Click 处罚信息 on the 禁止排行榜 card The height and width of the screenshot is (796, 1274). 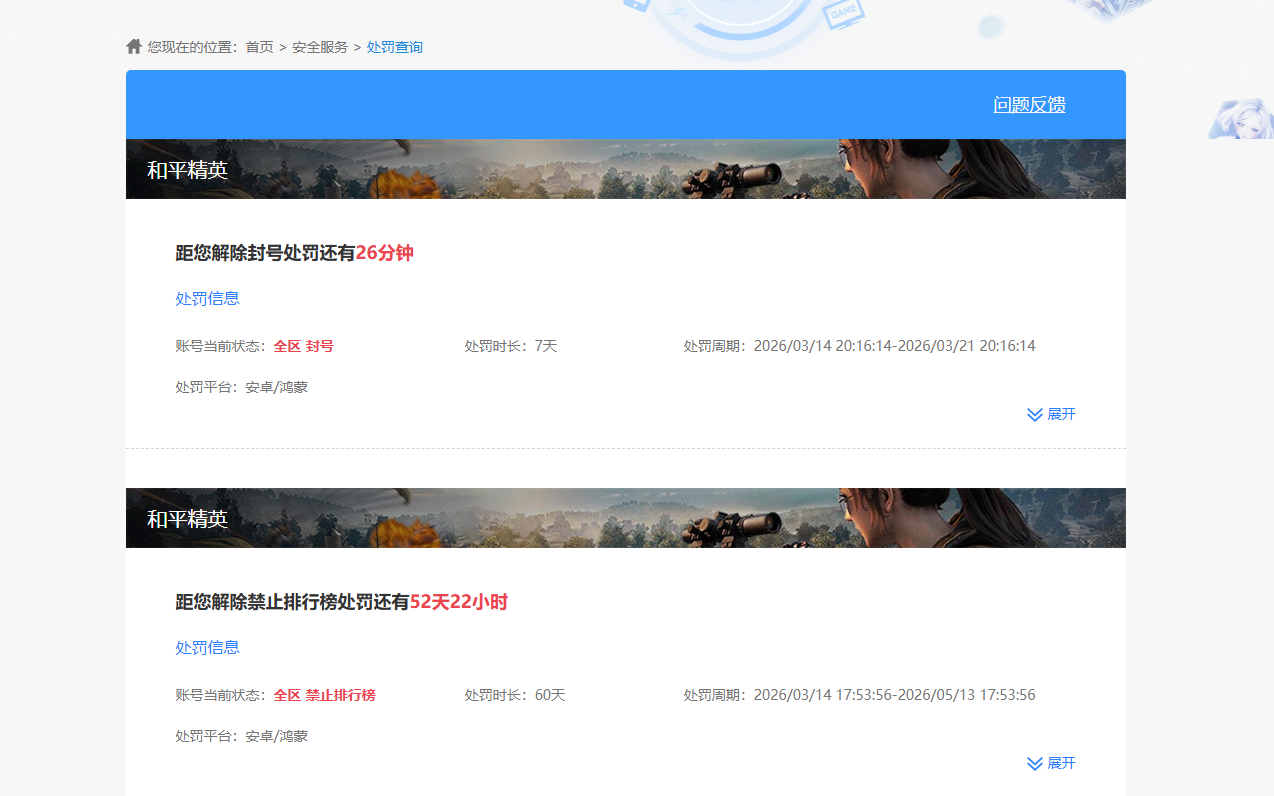coord(207,647)
